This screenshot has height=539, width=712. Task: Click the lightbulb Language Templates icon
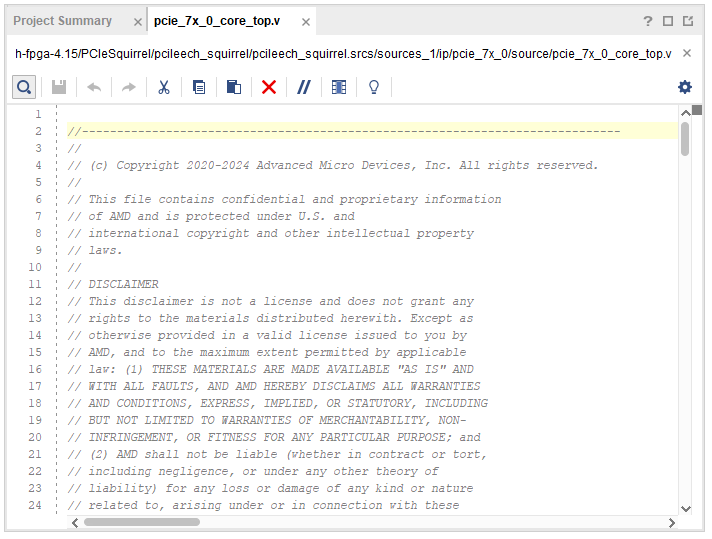374,87
